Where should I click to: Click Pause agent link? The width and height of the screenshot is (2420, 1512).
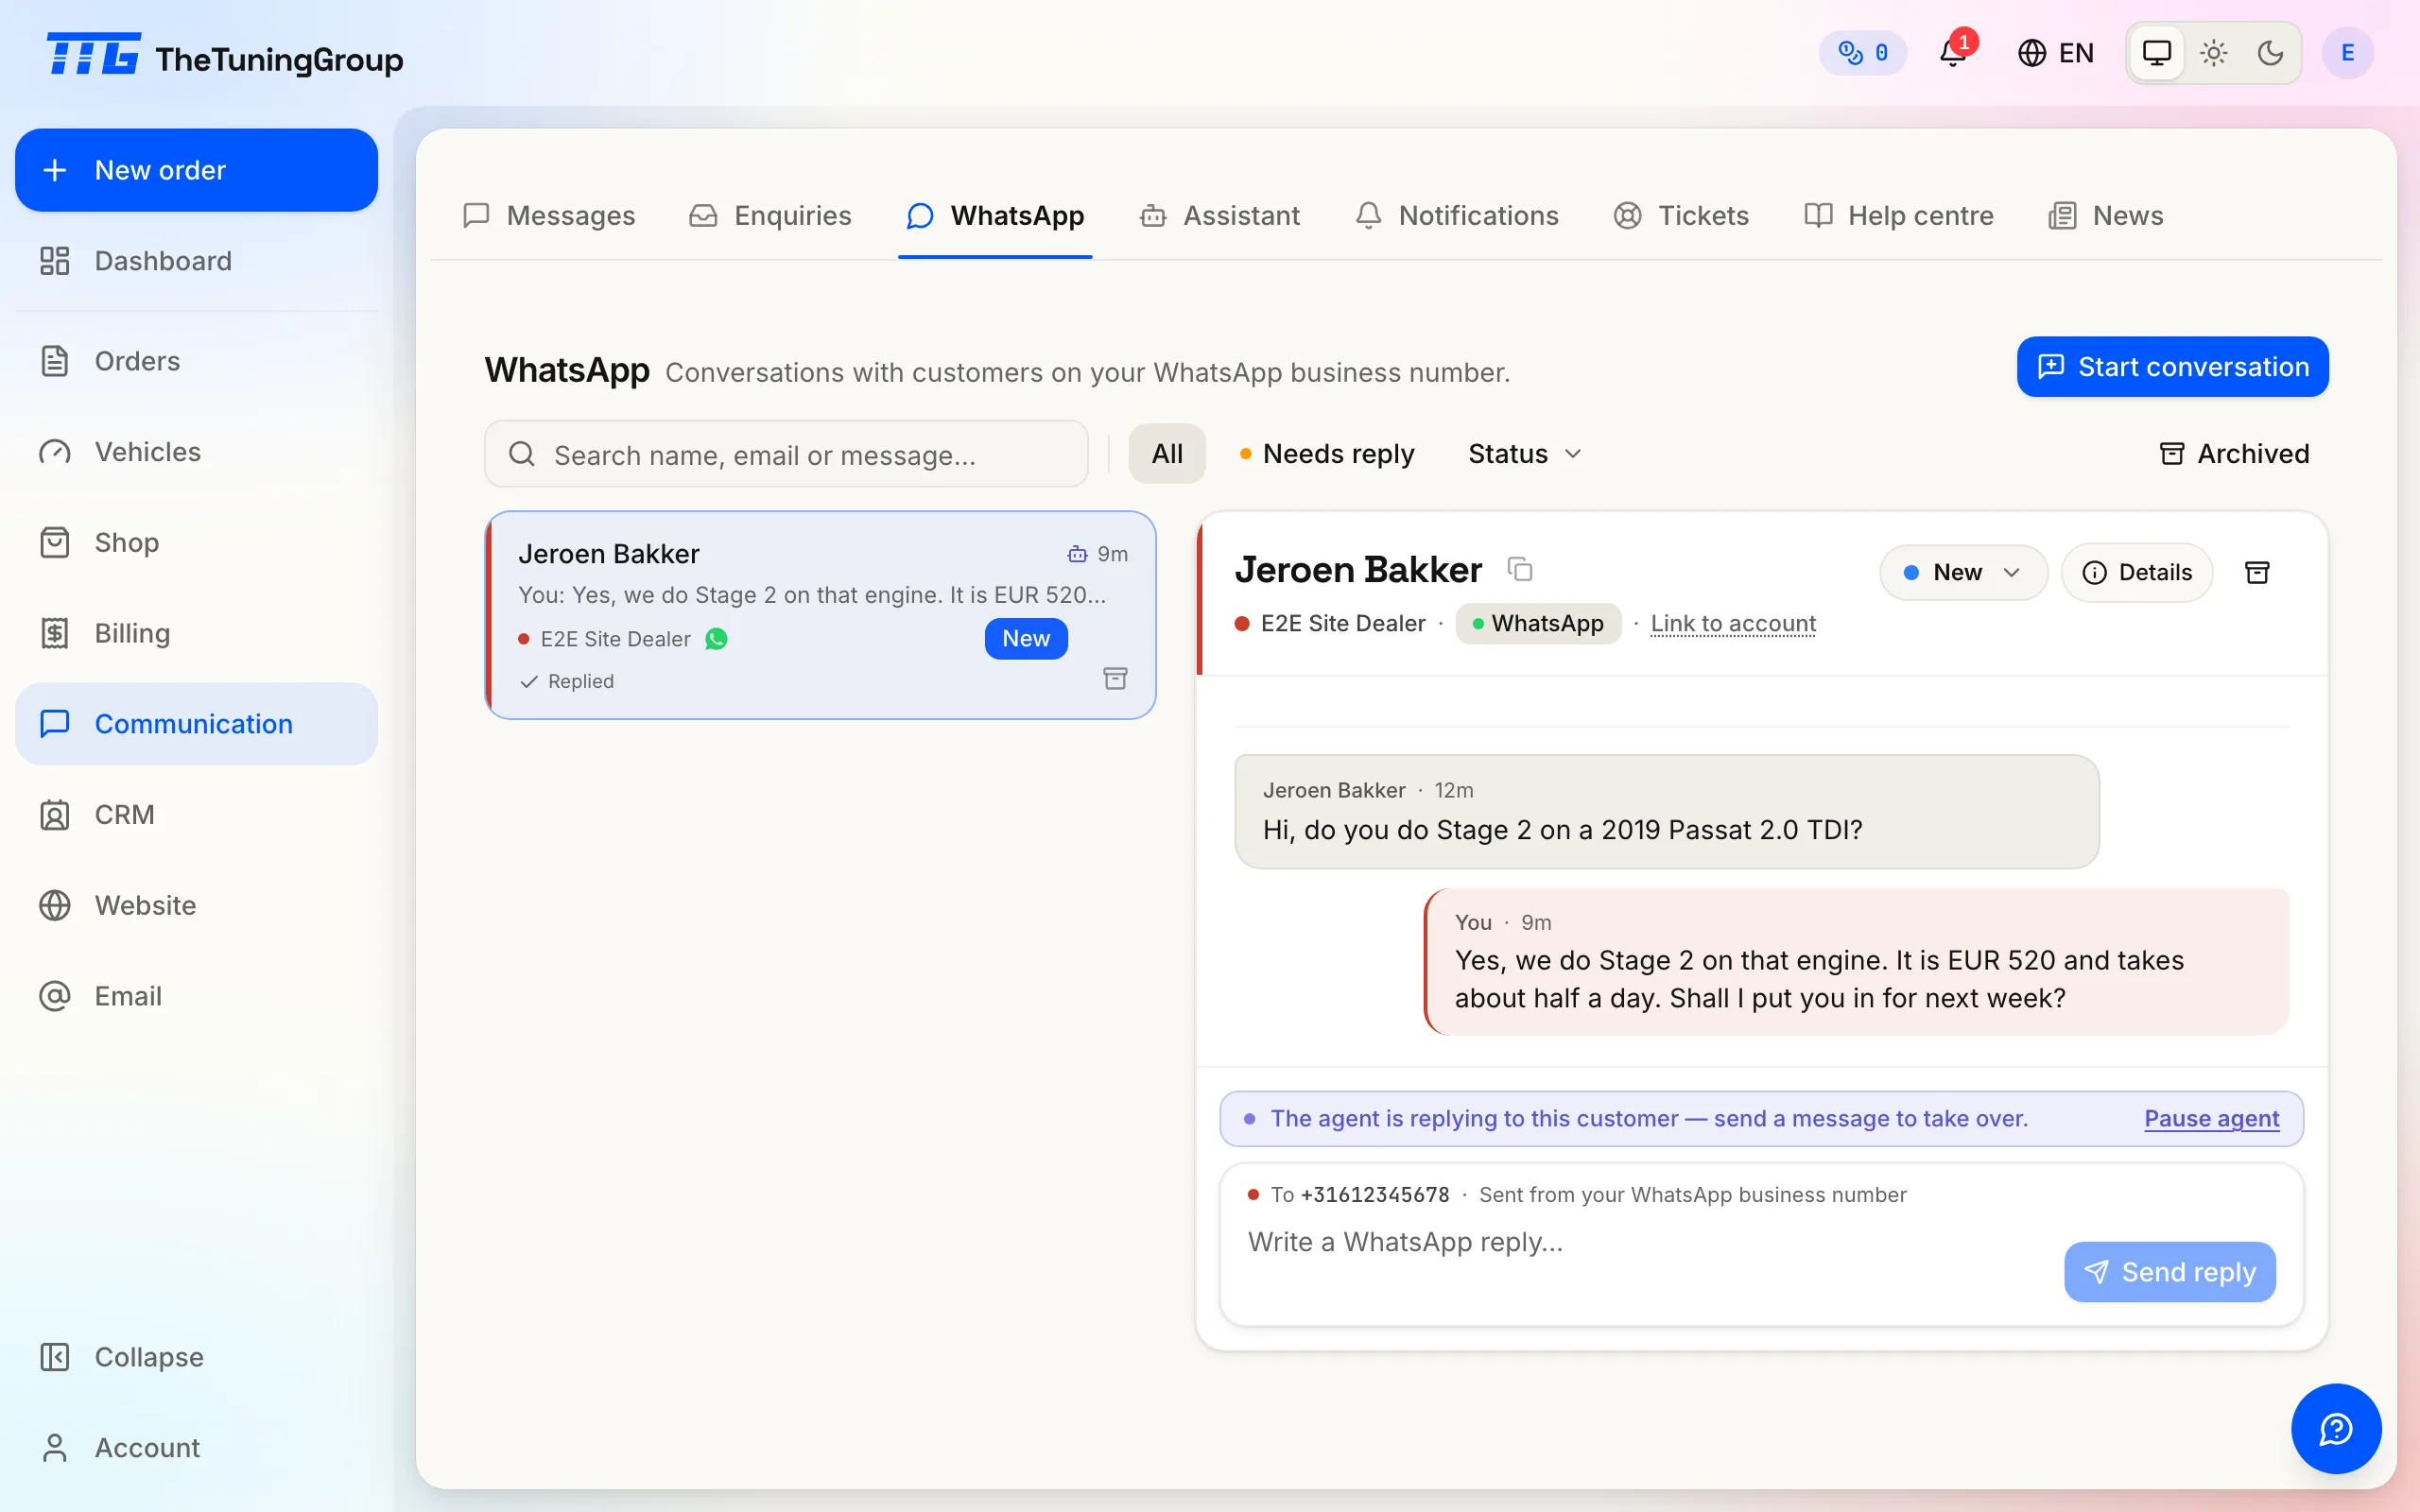click(2212, 1119)
